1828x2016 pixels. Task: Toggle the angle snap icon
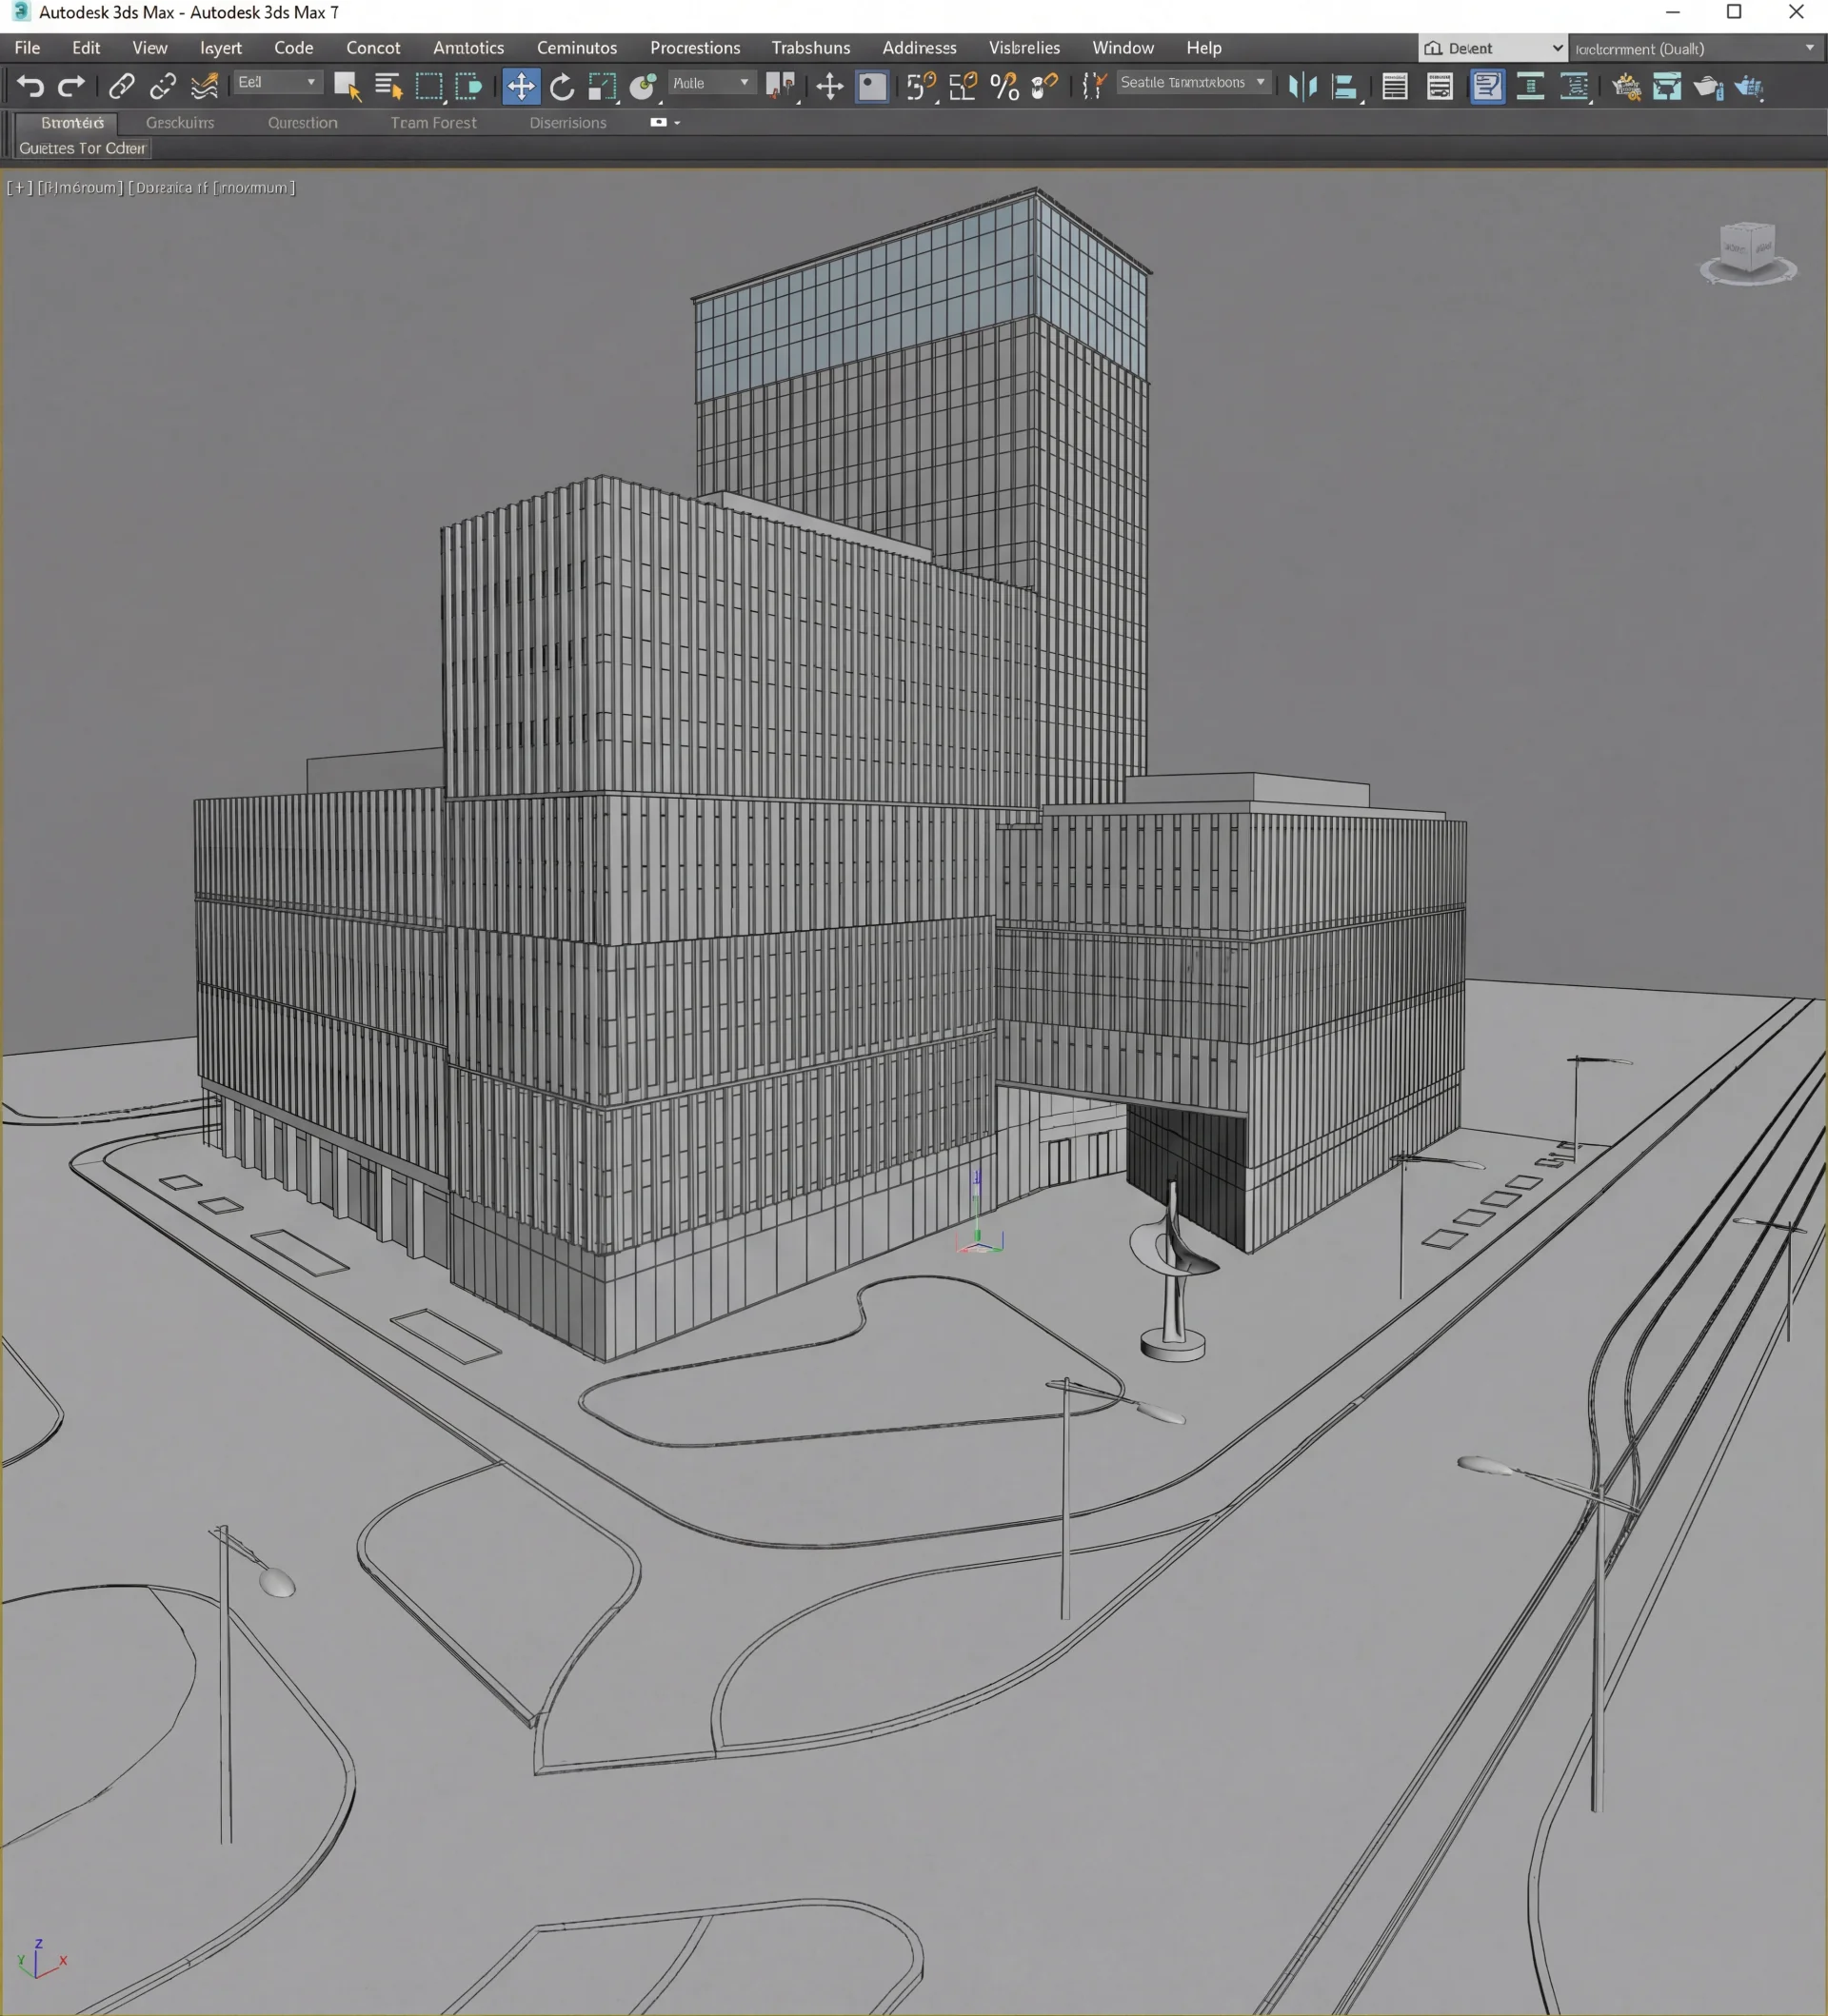pyautogui.click(x=963, y=87)
